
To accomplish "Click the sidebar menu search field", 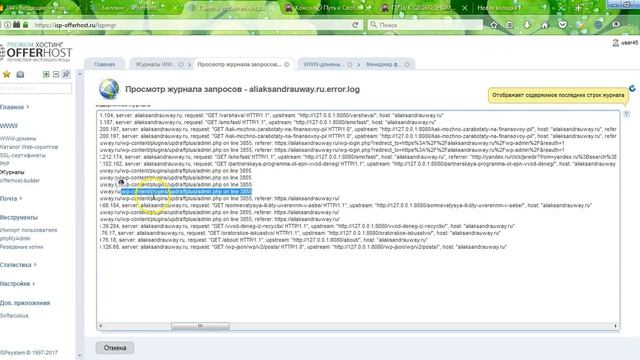I will coord(36,88).
